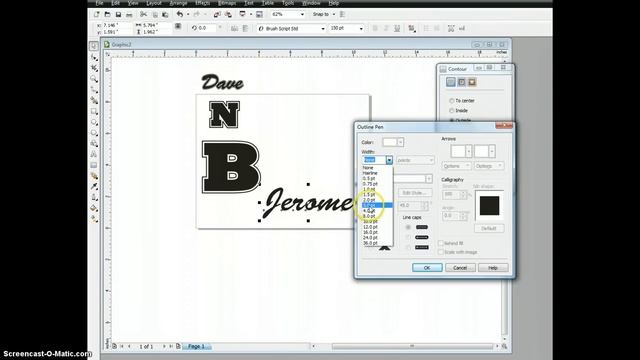The width and height of the screenshot is (640, 360).
Task: Select the Table tool in the toolbox
Action: click(94, 165)
